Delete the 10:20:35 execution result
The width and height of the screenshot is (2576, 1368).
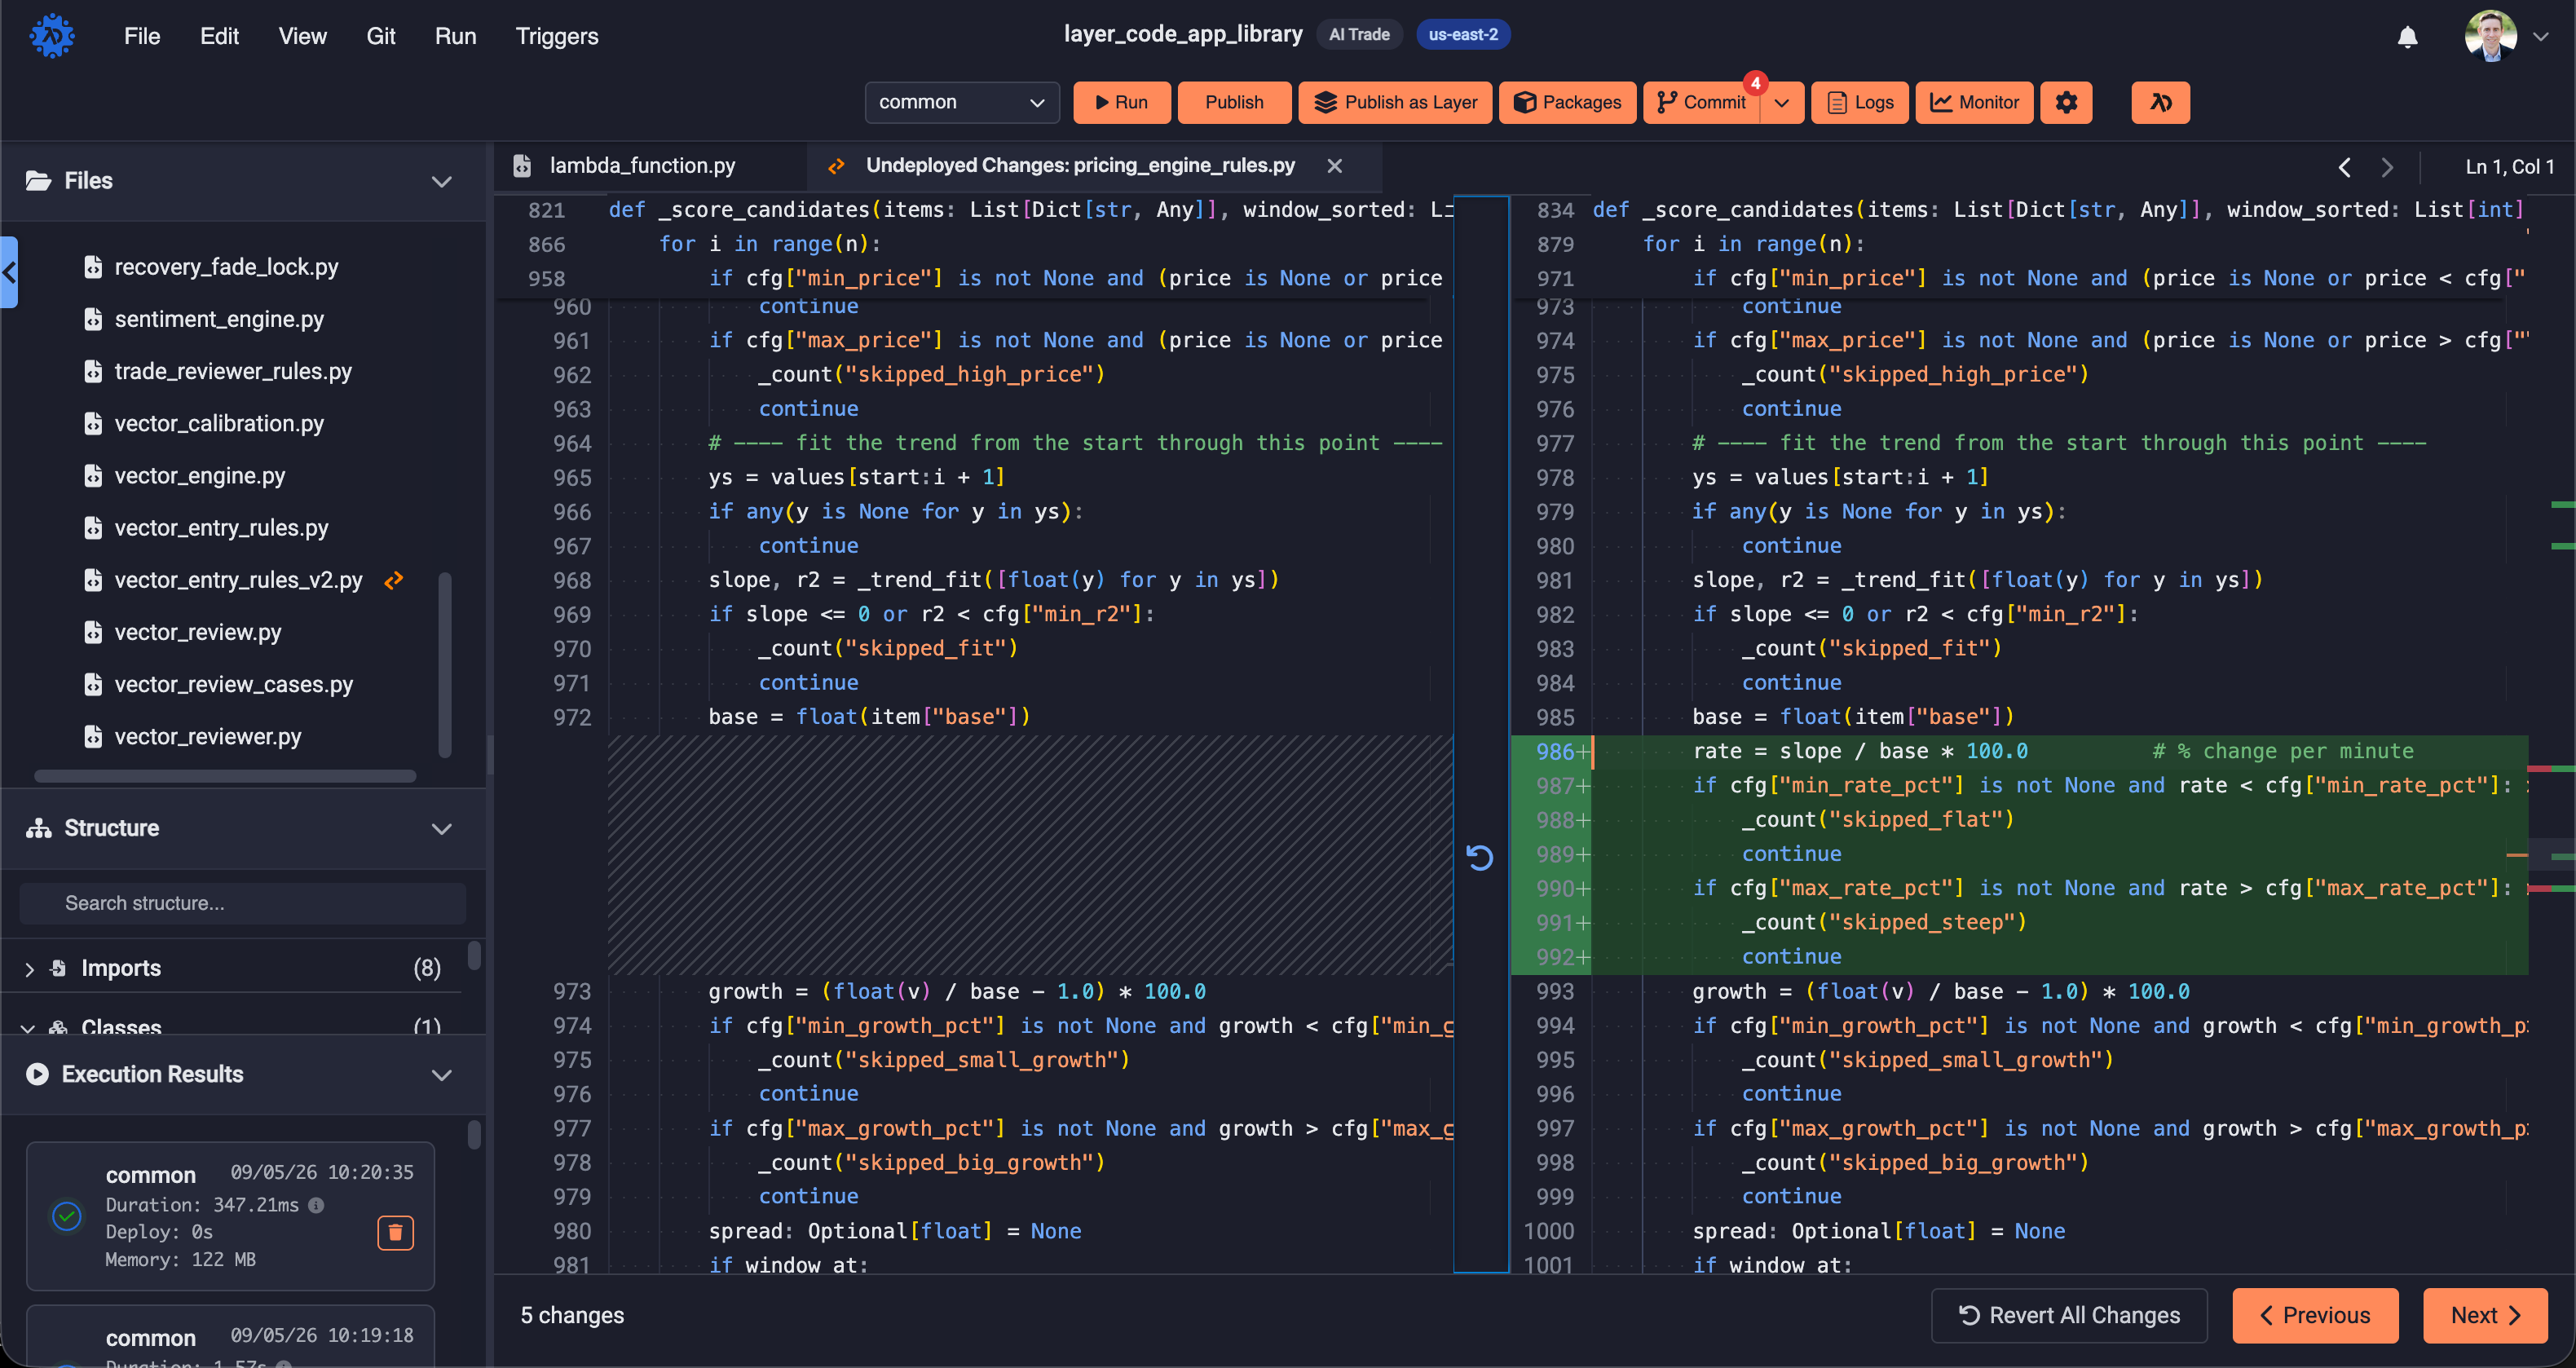coord(395,1232)
